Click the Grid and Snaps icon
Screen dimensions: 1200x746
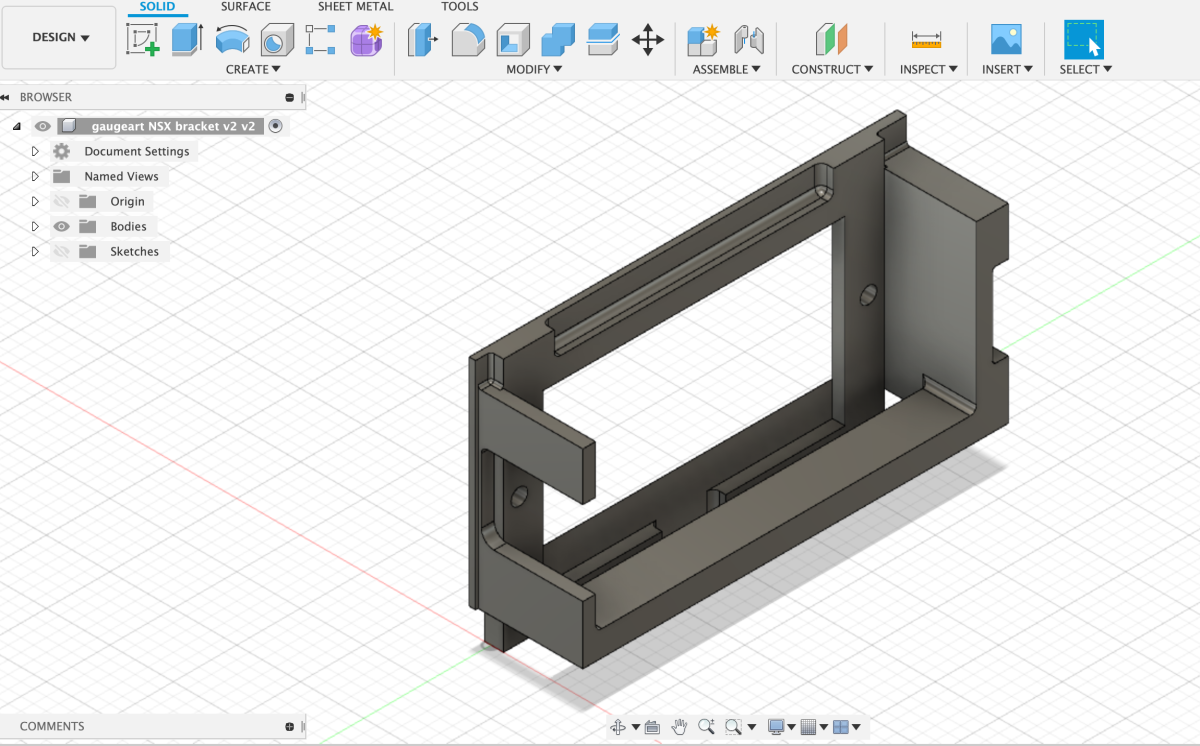point(808,727)
